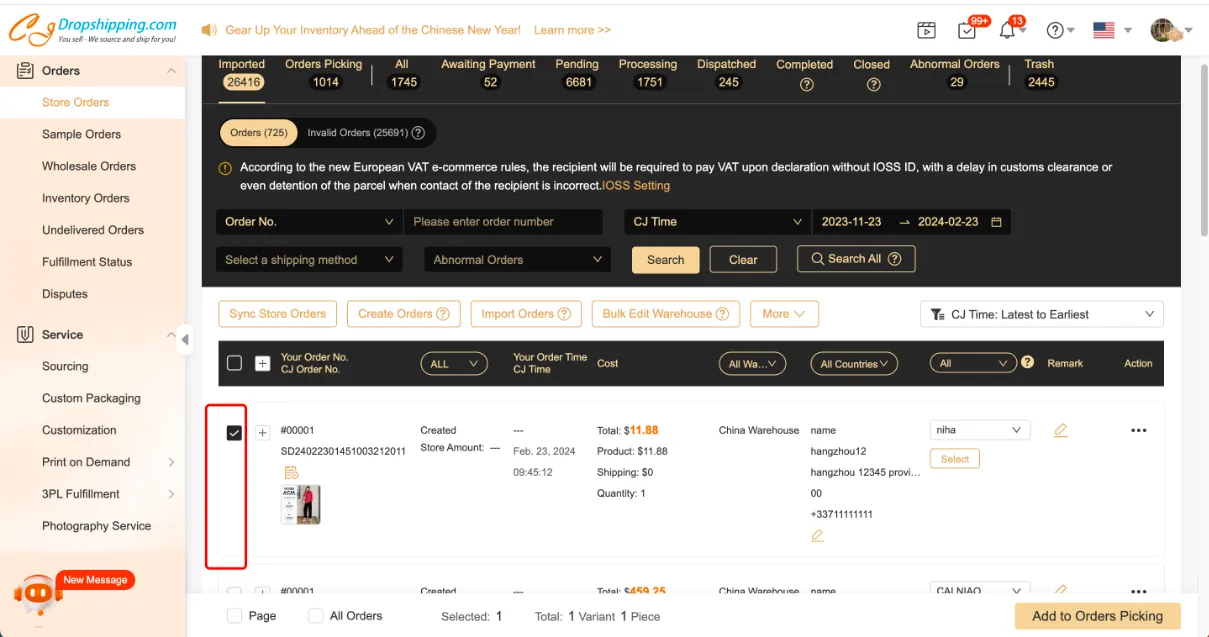The image size is (1209, 637).
Task: Click the calendar icon in date range field
Action: (996, 222)
